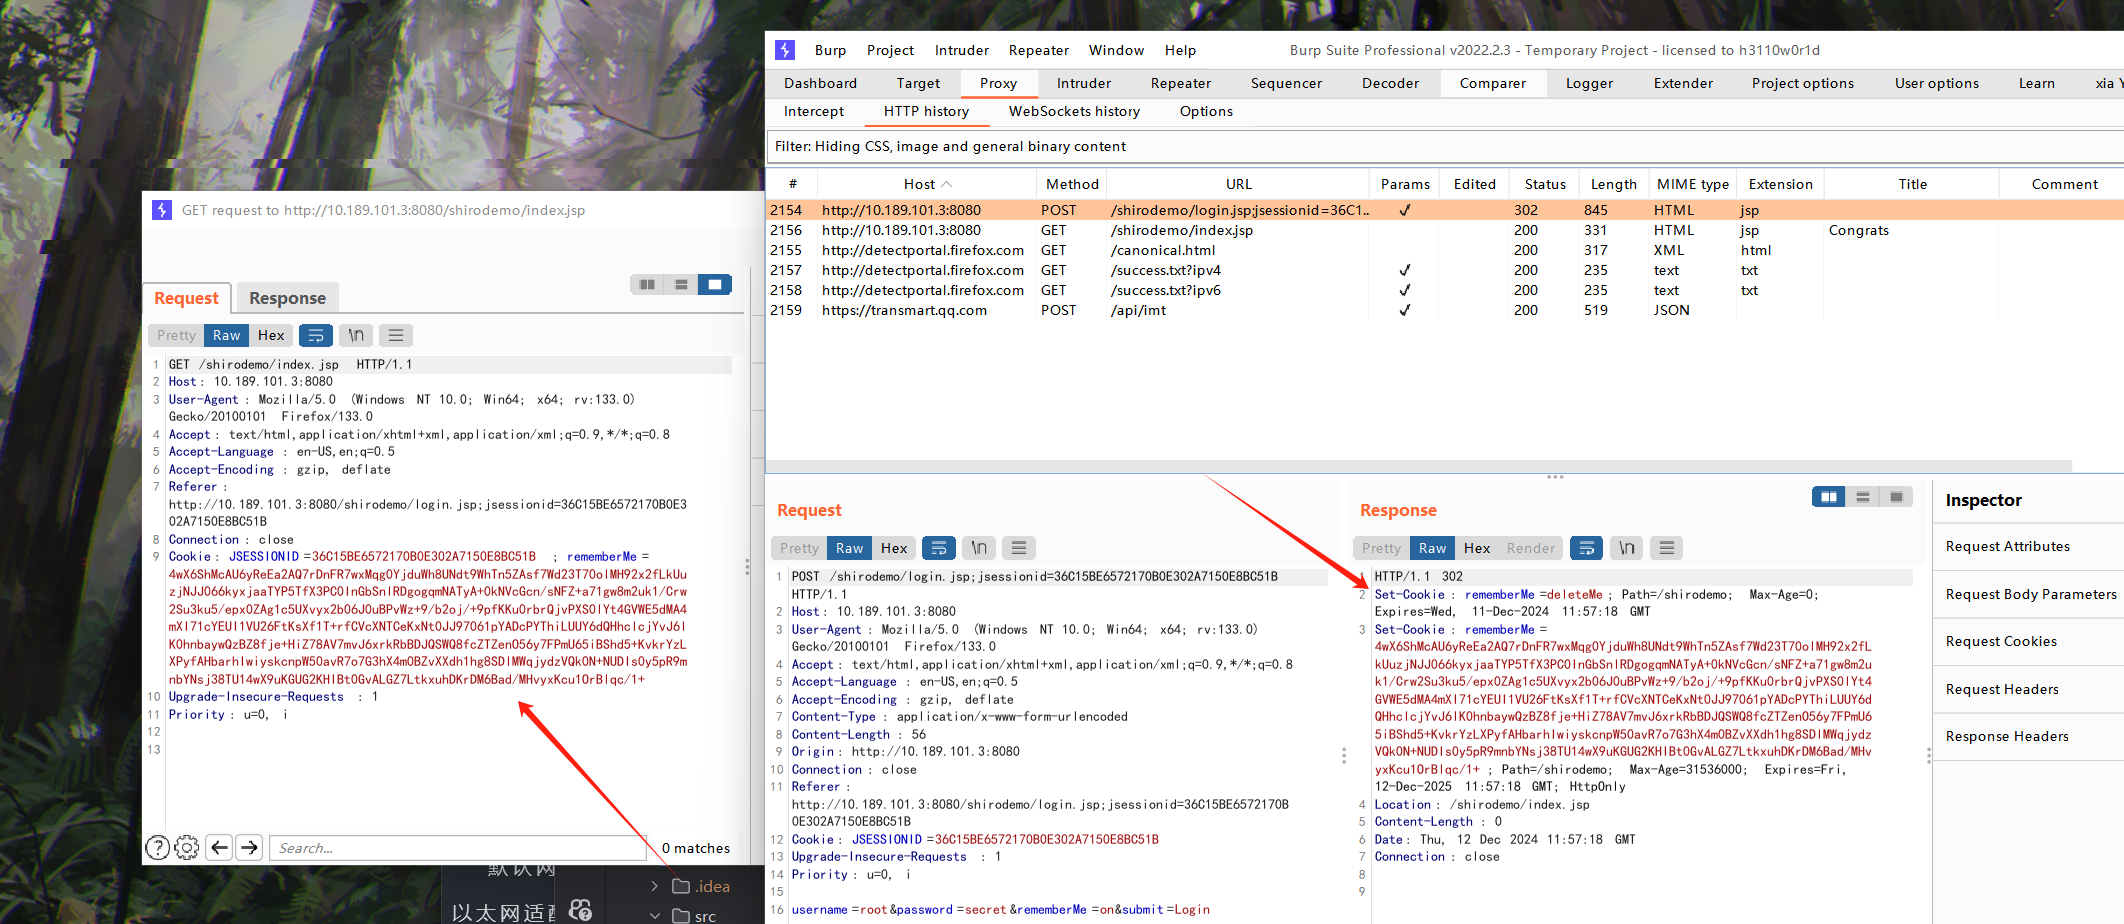
Task: Click the Burp icon in the GET request popup title
Action: pyautogui.click(x=162, y=210)
